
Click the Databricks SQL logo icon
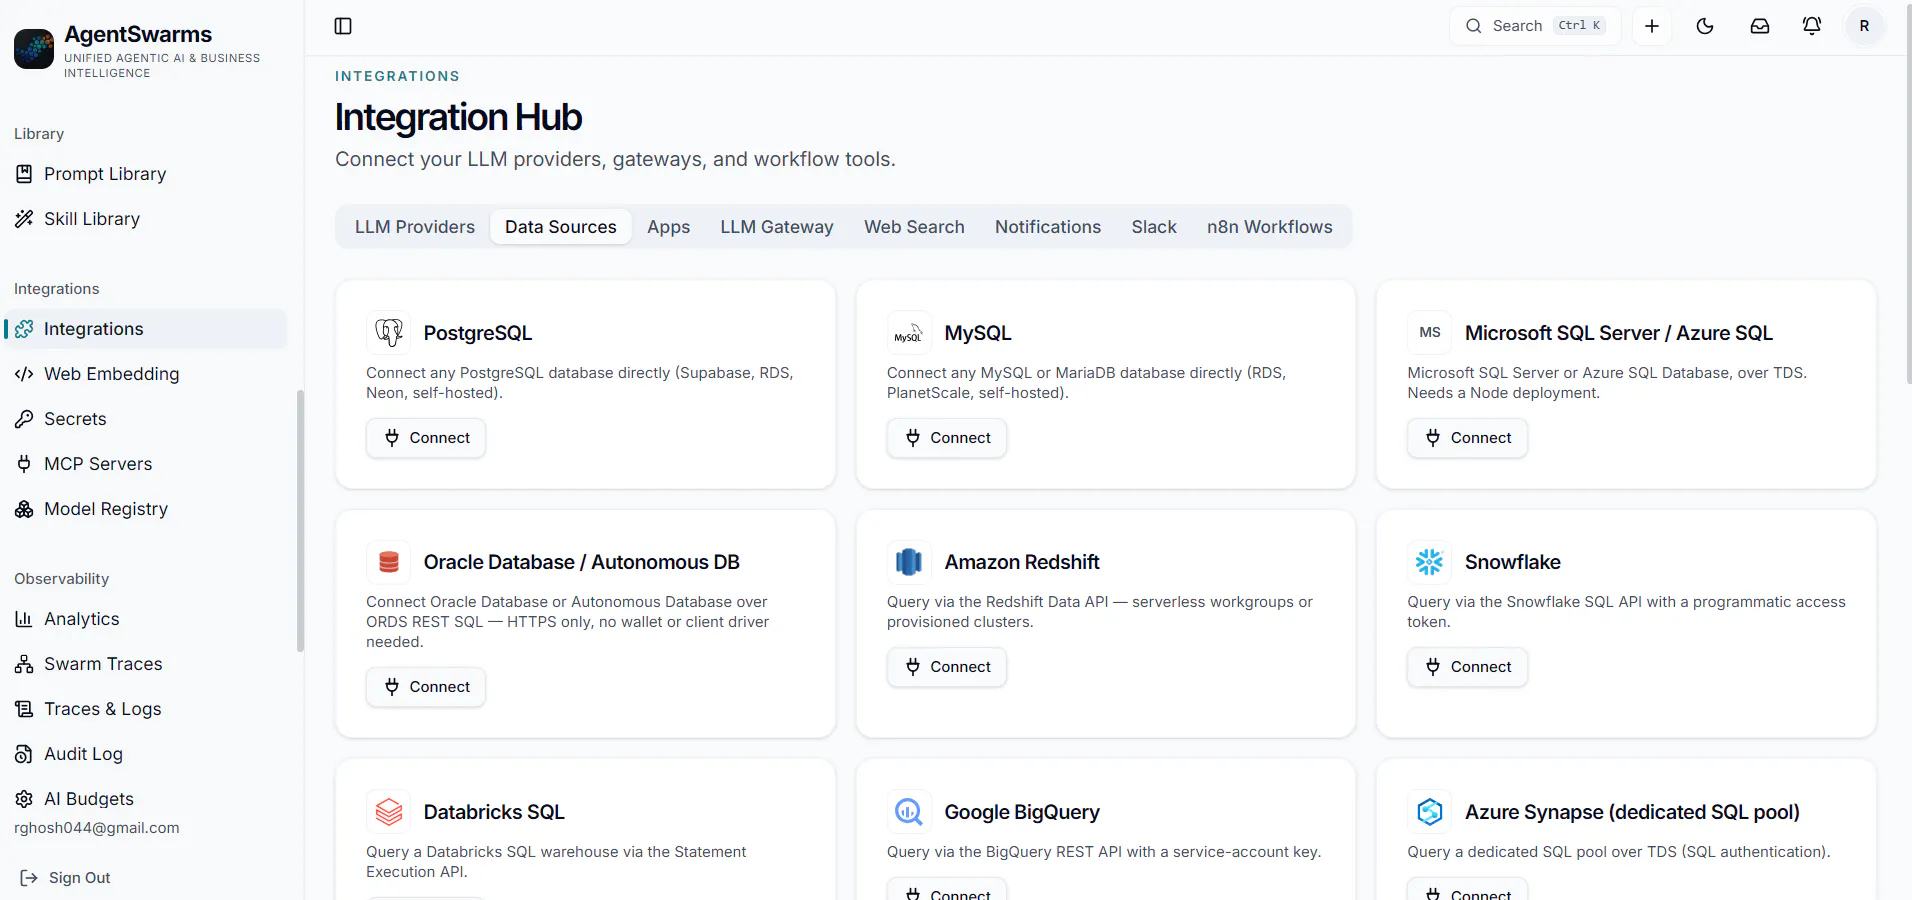pyautogui.click(x=389, y=812)
